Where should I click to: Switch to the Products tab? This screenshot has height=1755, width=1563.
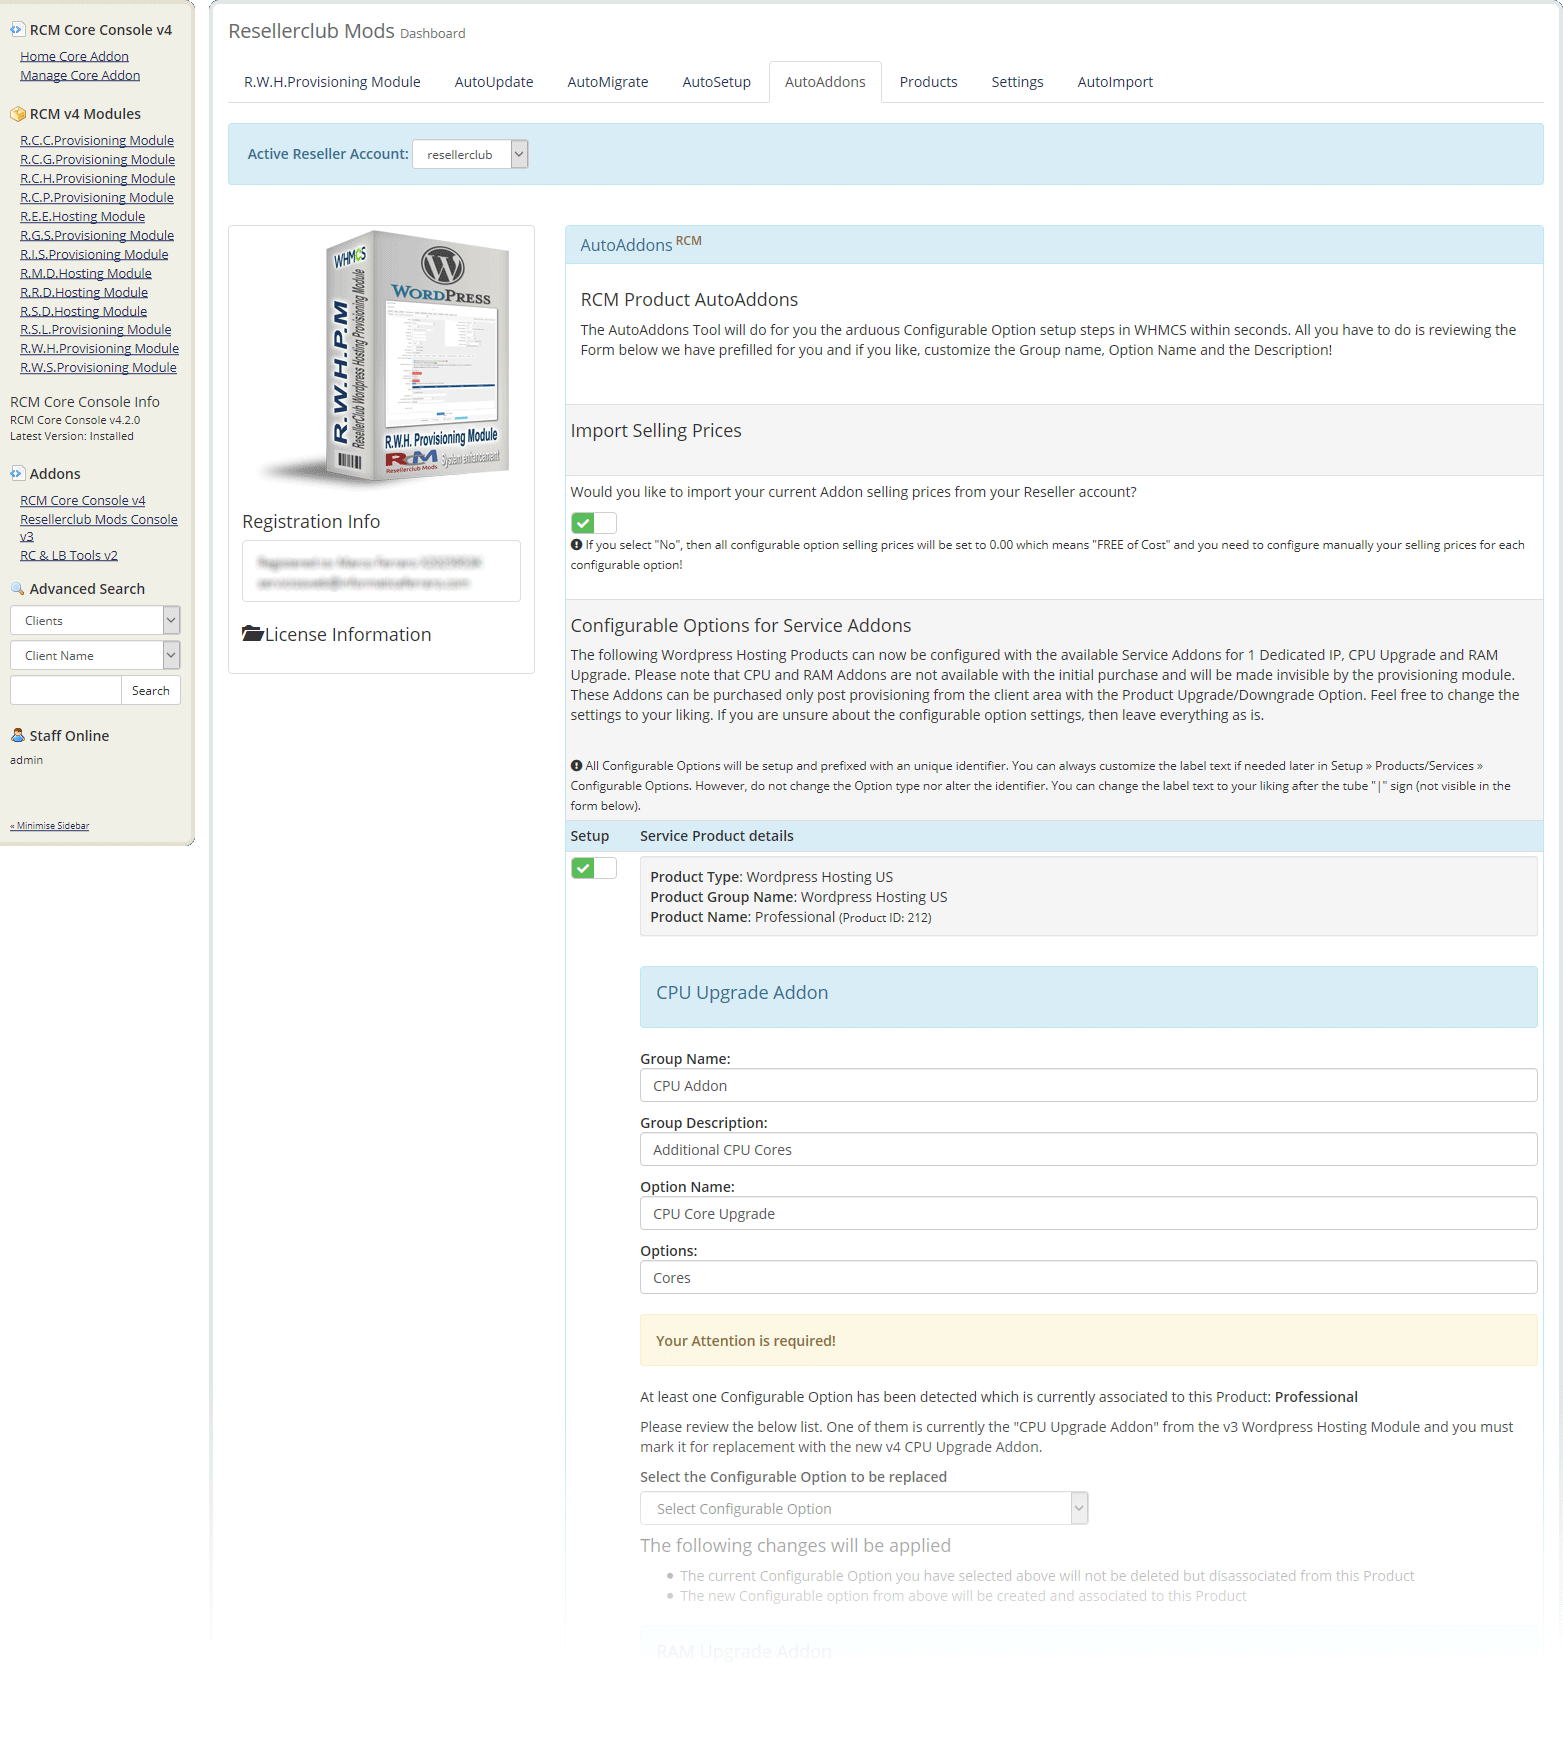tap(928, 82)
